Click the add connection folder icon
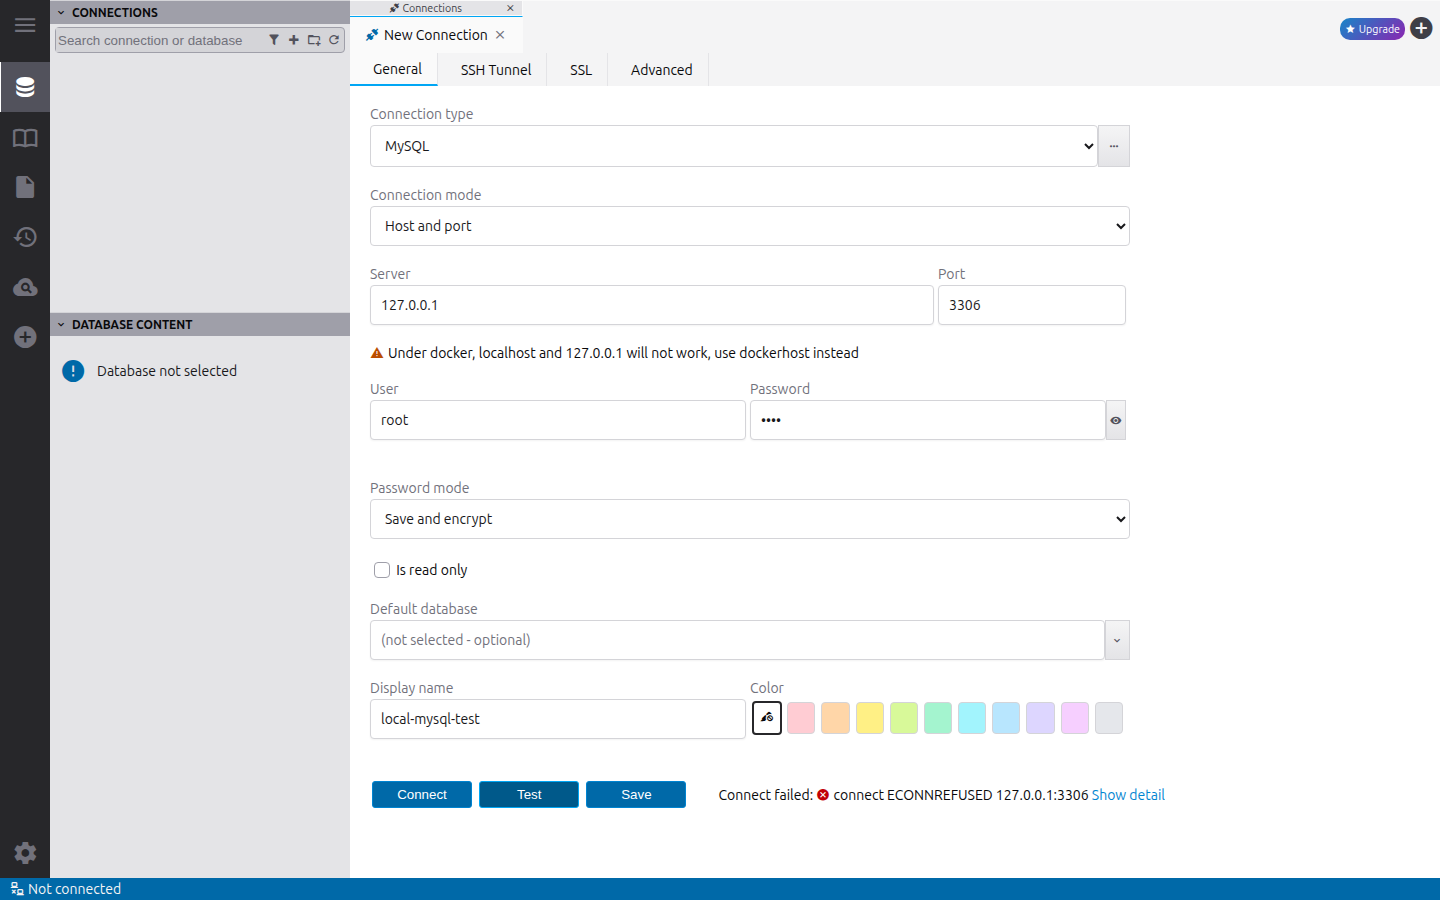Image resolution: width=1440 pixels, height=900 pixels. [314, 40]
